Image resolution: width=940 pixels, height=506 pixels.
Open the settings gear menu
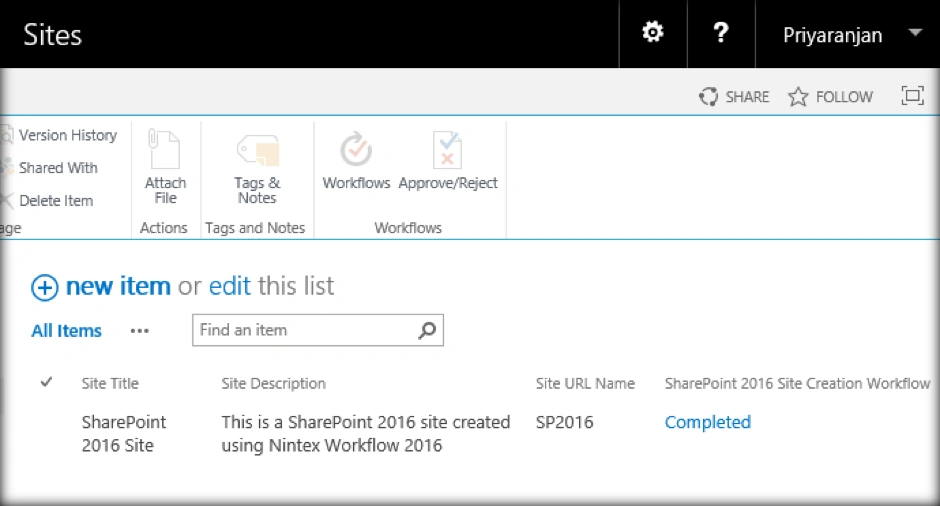(653, 32)
